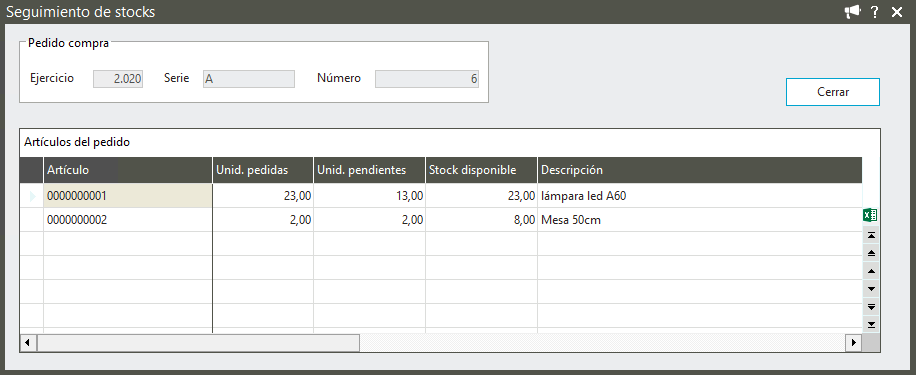
Task: Click lámpara led A60 description cell
Action: point(700,196)
